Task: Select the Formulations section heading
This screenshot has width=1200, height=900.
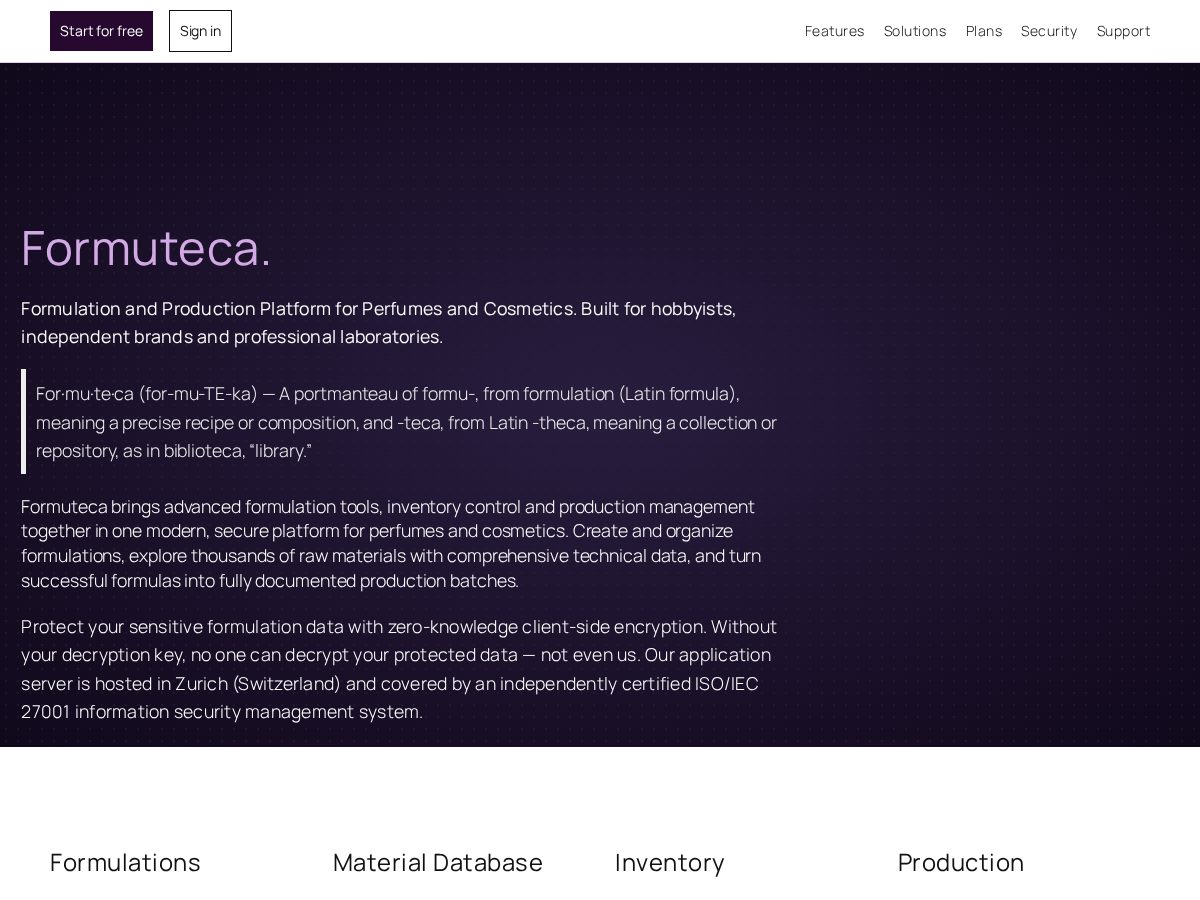Action: point(125,862)
